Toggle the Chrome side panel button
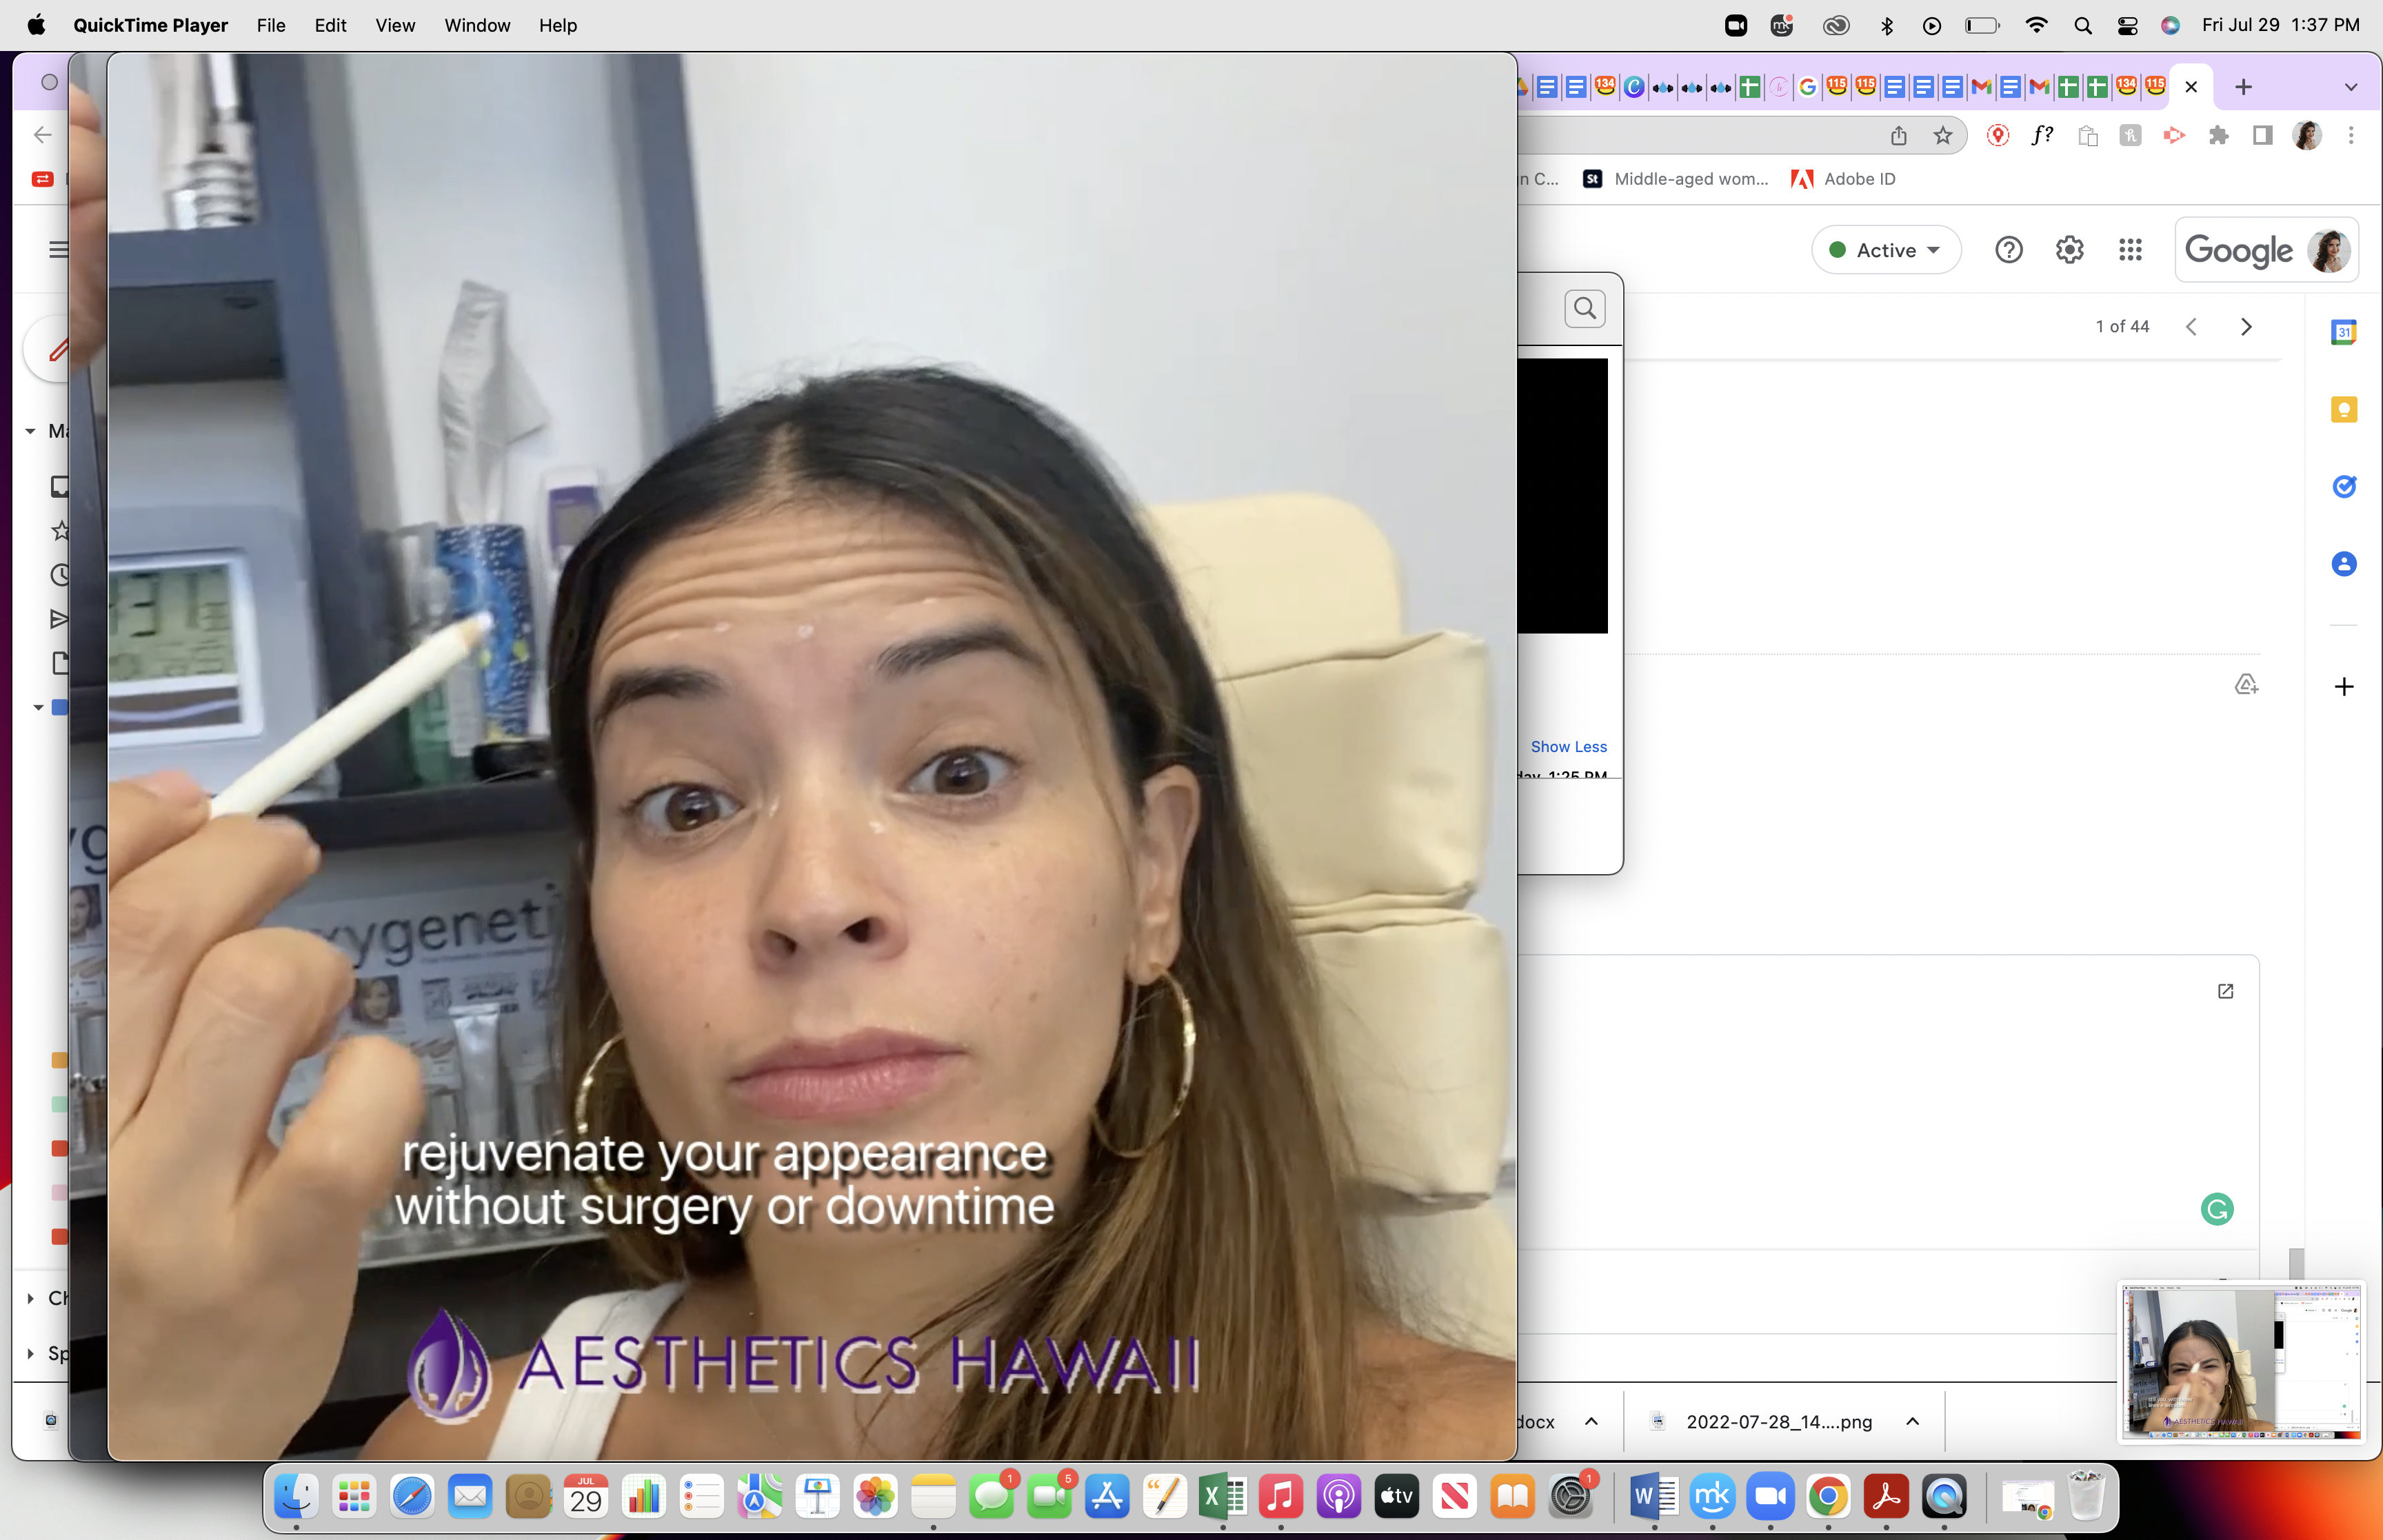The height and width of the screenshot is (1540, 2383). point(2262,136)
